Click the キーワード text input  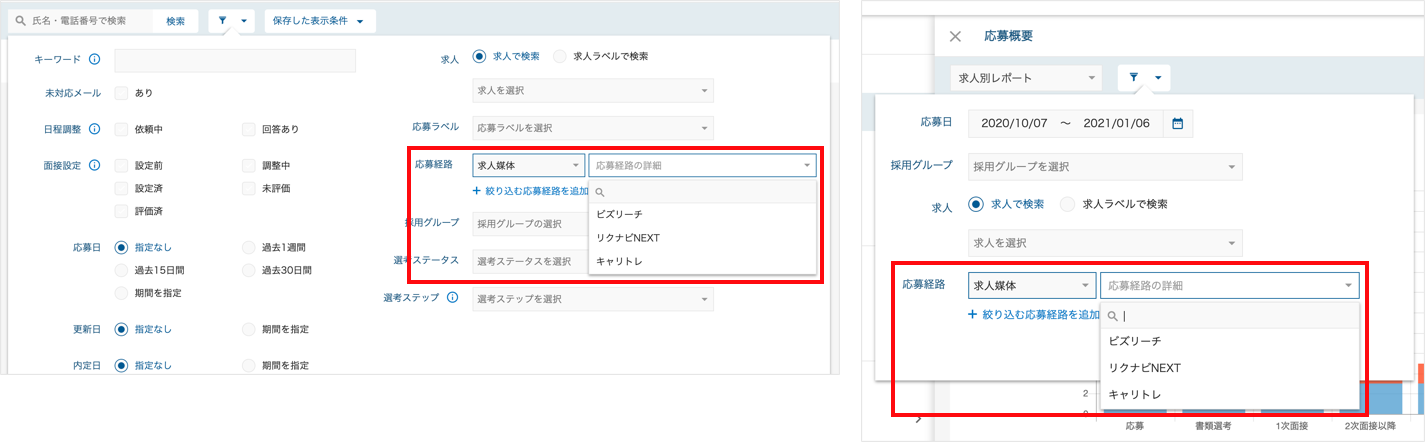pos(235,60)
